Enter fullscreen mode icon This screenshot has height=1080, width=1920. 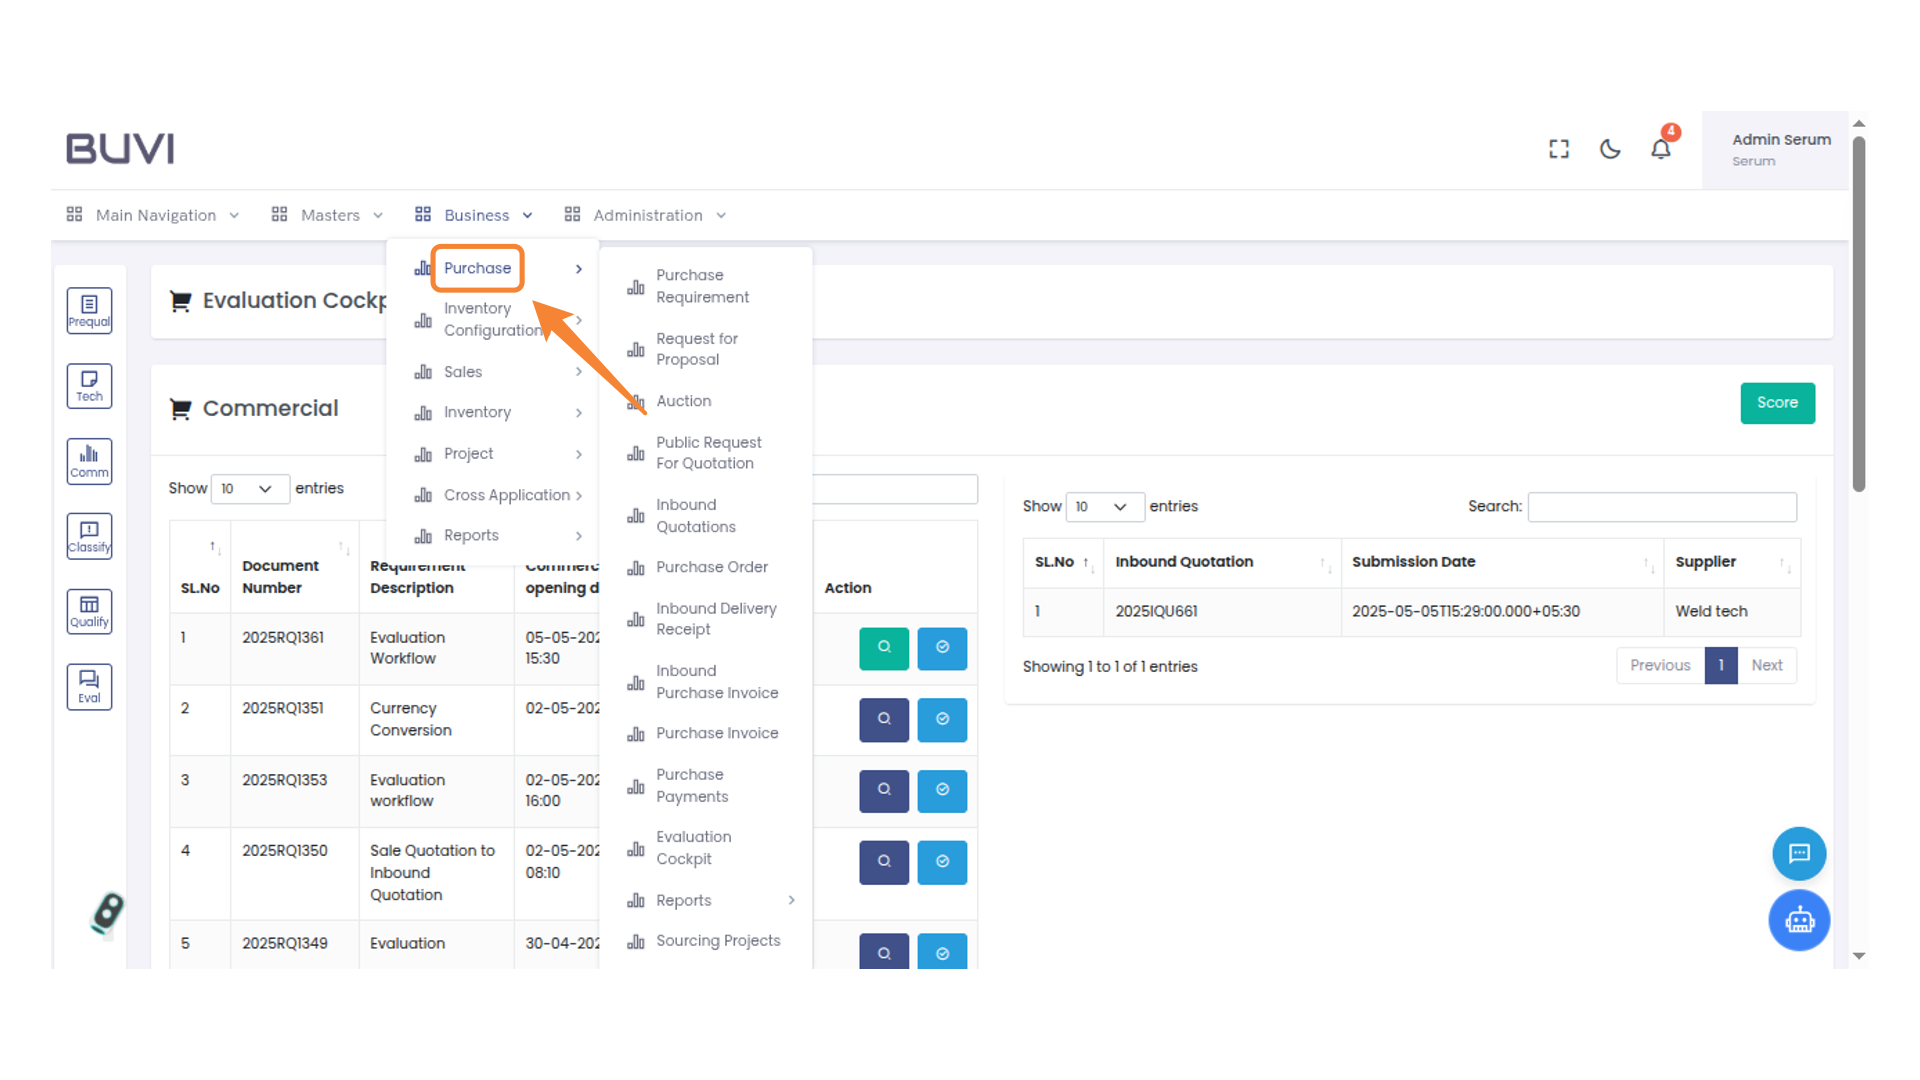click(x=1558, y=149)
